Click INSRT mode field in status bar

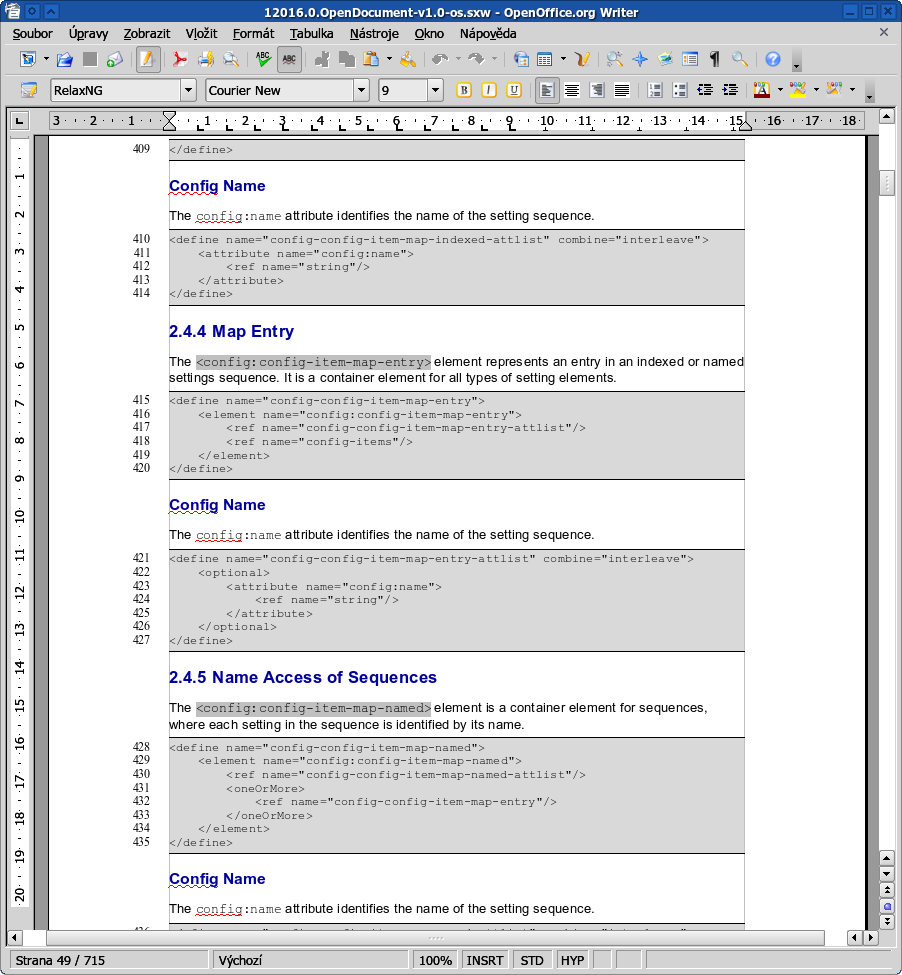tap(485, 960)
